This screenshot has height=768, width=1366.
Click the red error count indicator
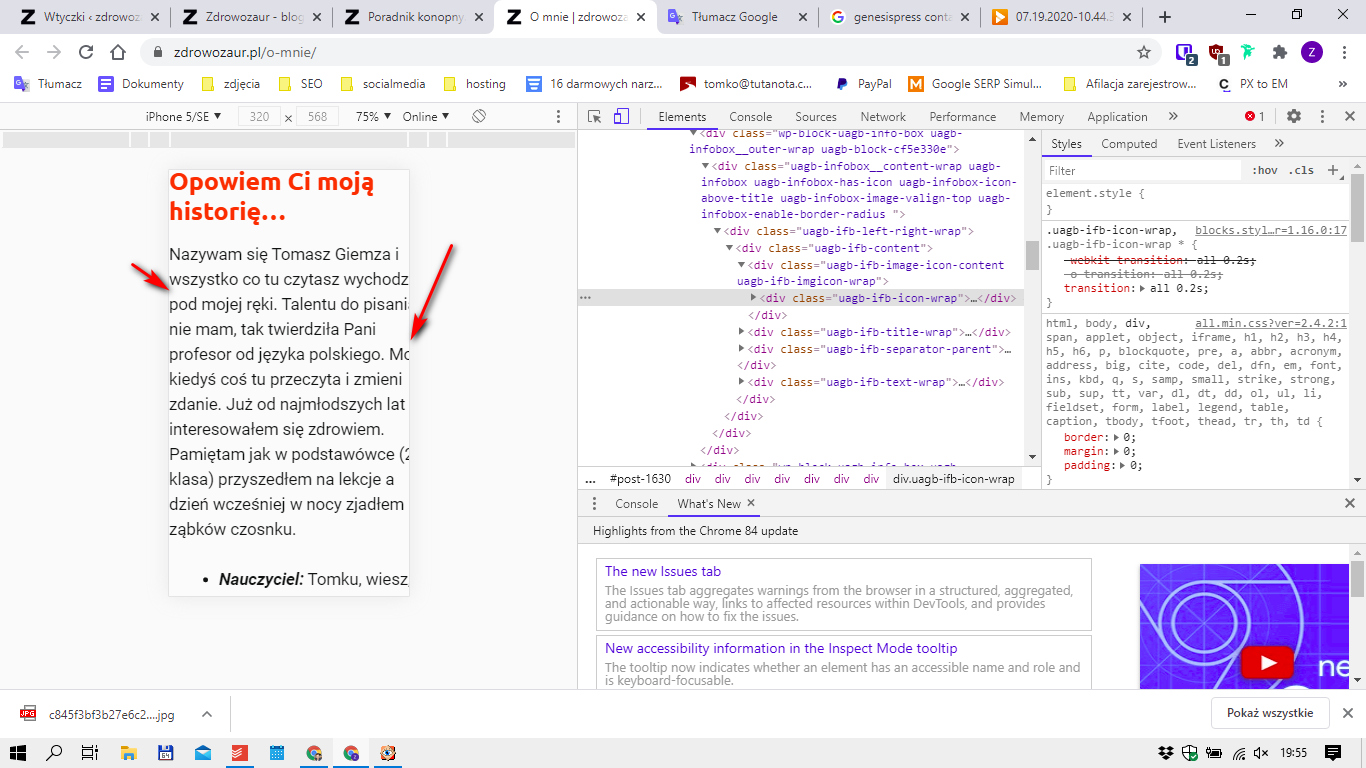pyautogui.click(x=1255, y=117)
